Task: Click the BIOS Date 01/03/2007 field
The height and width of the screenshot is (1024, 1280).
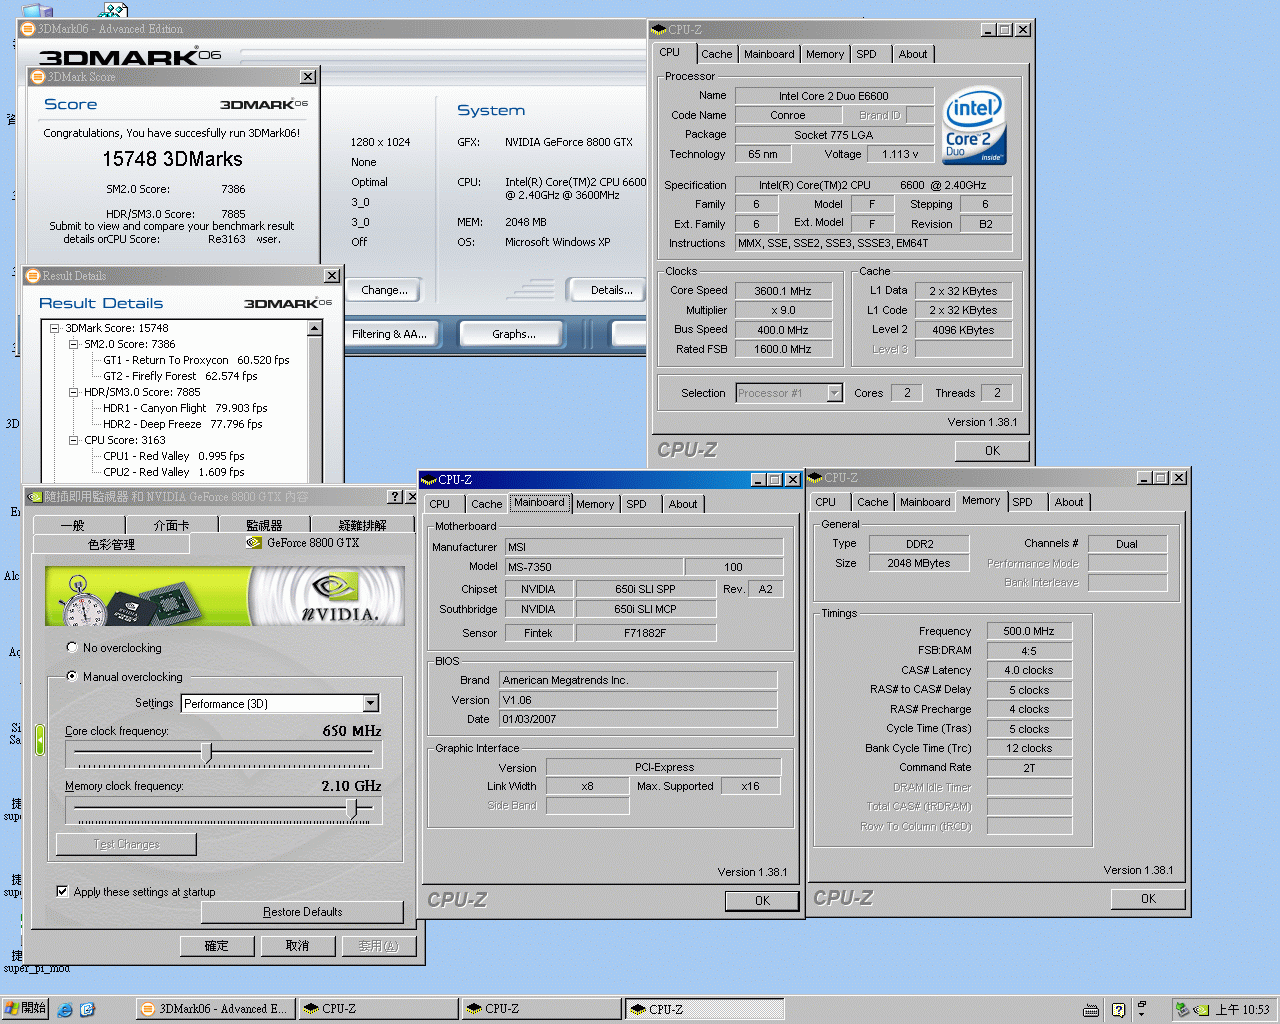Action: (638, 719)
